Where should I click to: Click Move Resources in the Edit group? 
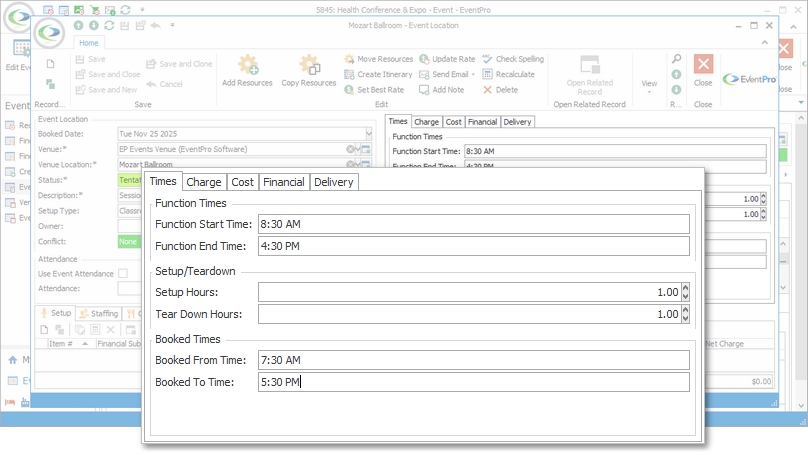point(379,59)
